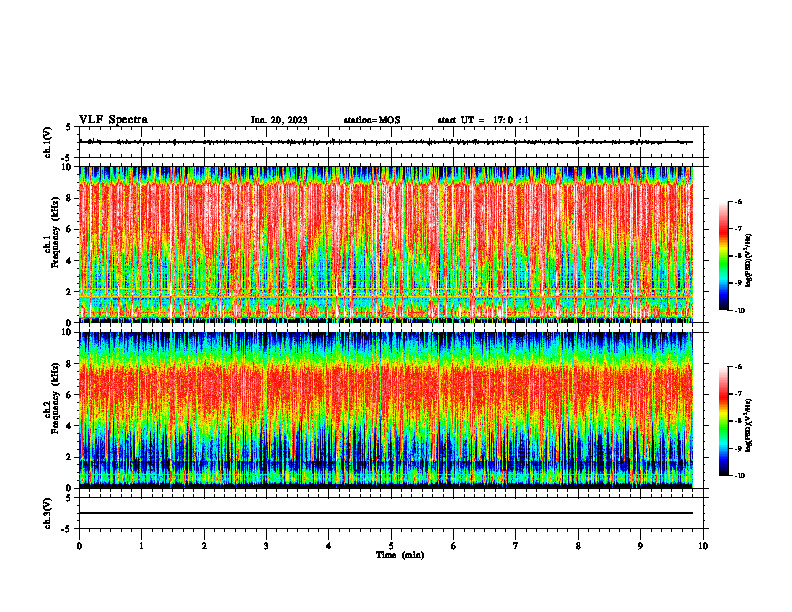The height and width of the screenshot is (612, 792).
Task: Click the "-10" label on ch.1 color bar
Action: coord(739,311)
